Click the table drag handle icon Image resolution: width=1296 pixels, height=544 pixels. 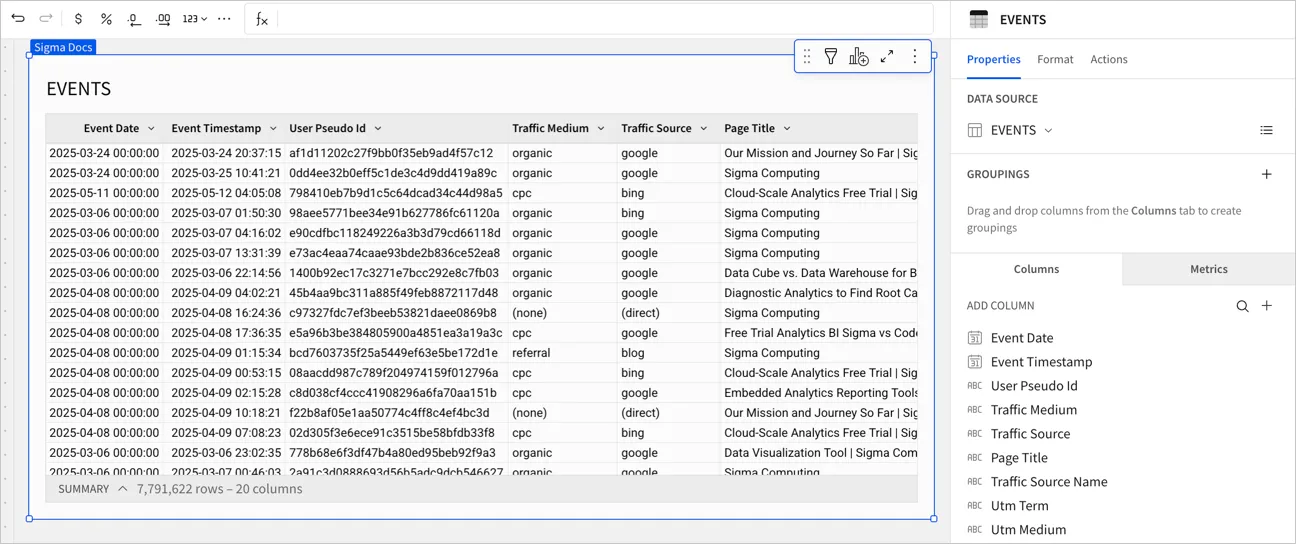[807, 57]
